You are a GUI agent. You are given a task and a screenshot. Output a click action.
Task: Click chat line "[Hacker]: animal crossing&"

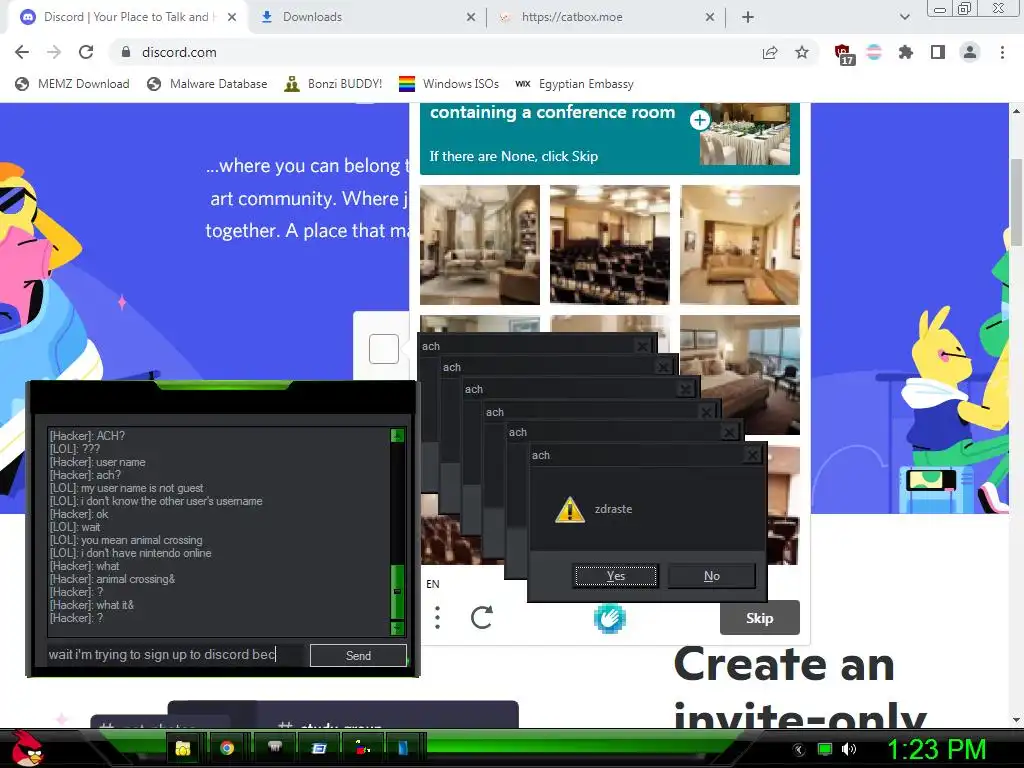(112, 579)
